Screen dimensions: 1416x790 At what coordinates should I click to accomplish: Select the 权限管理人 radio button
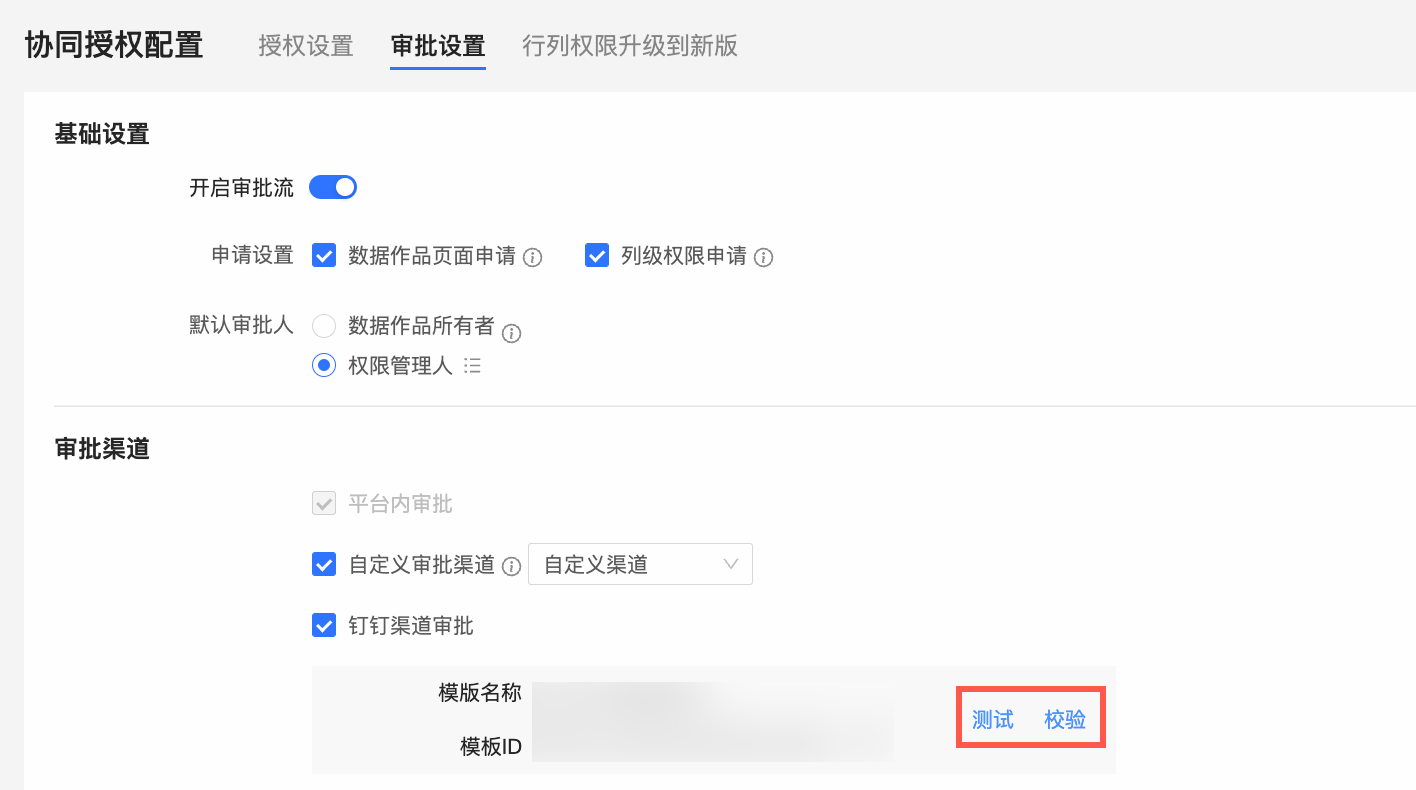[324, 366]
